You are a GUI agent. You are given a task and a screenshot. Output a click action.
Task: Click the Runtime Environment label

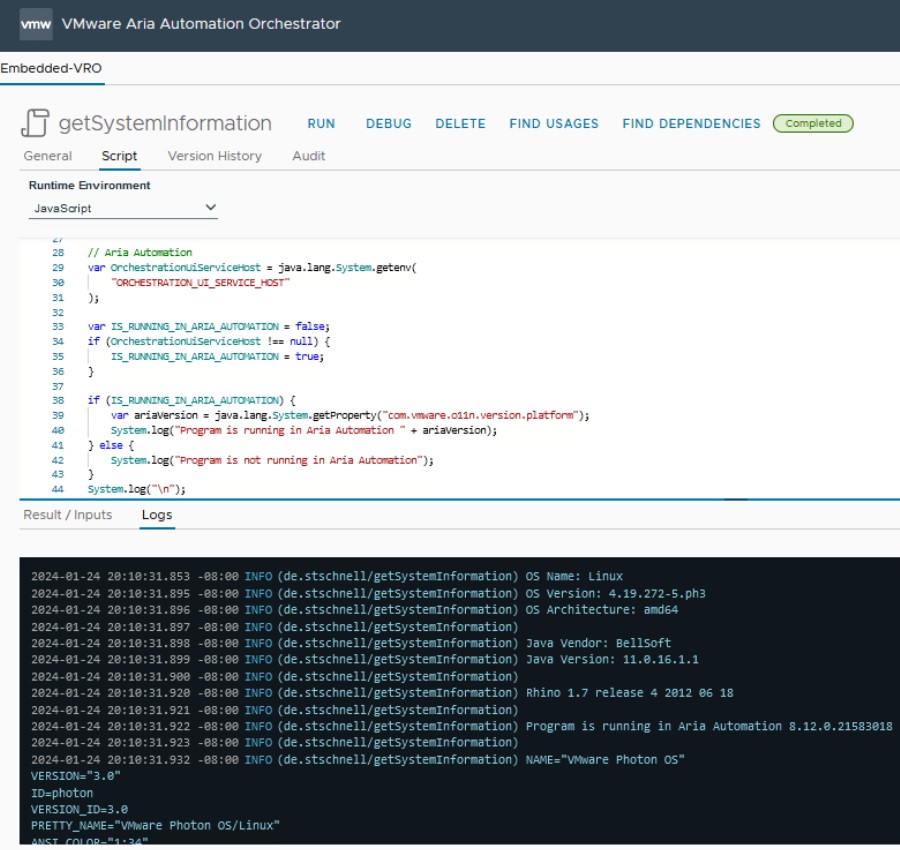pyautogui.click(x=90, y=185)
